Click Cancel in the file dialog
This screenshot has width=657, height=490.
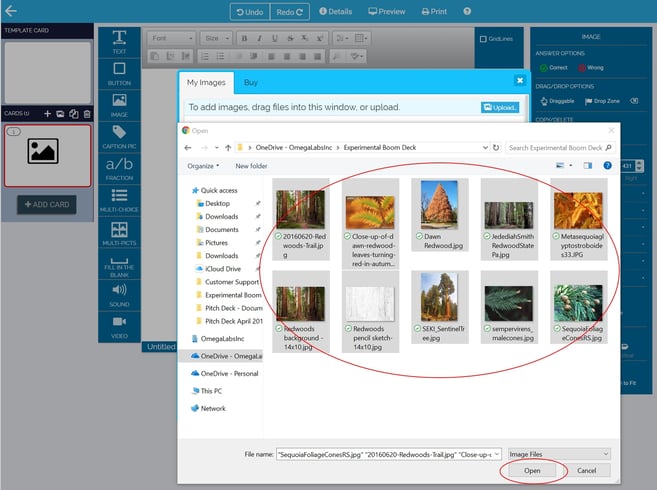click(586, 471)
